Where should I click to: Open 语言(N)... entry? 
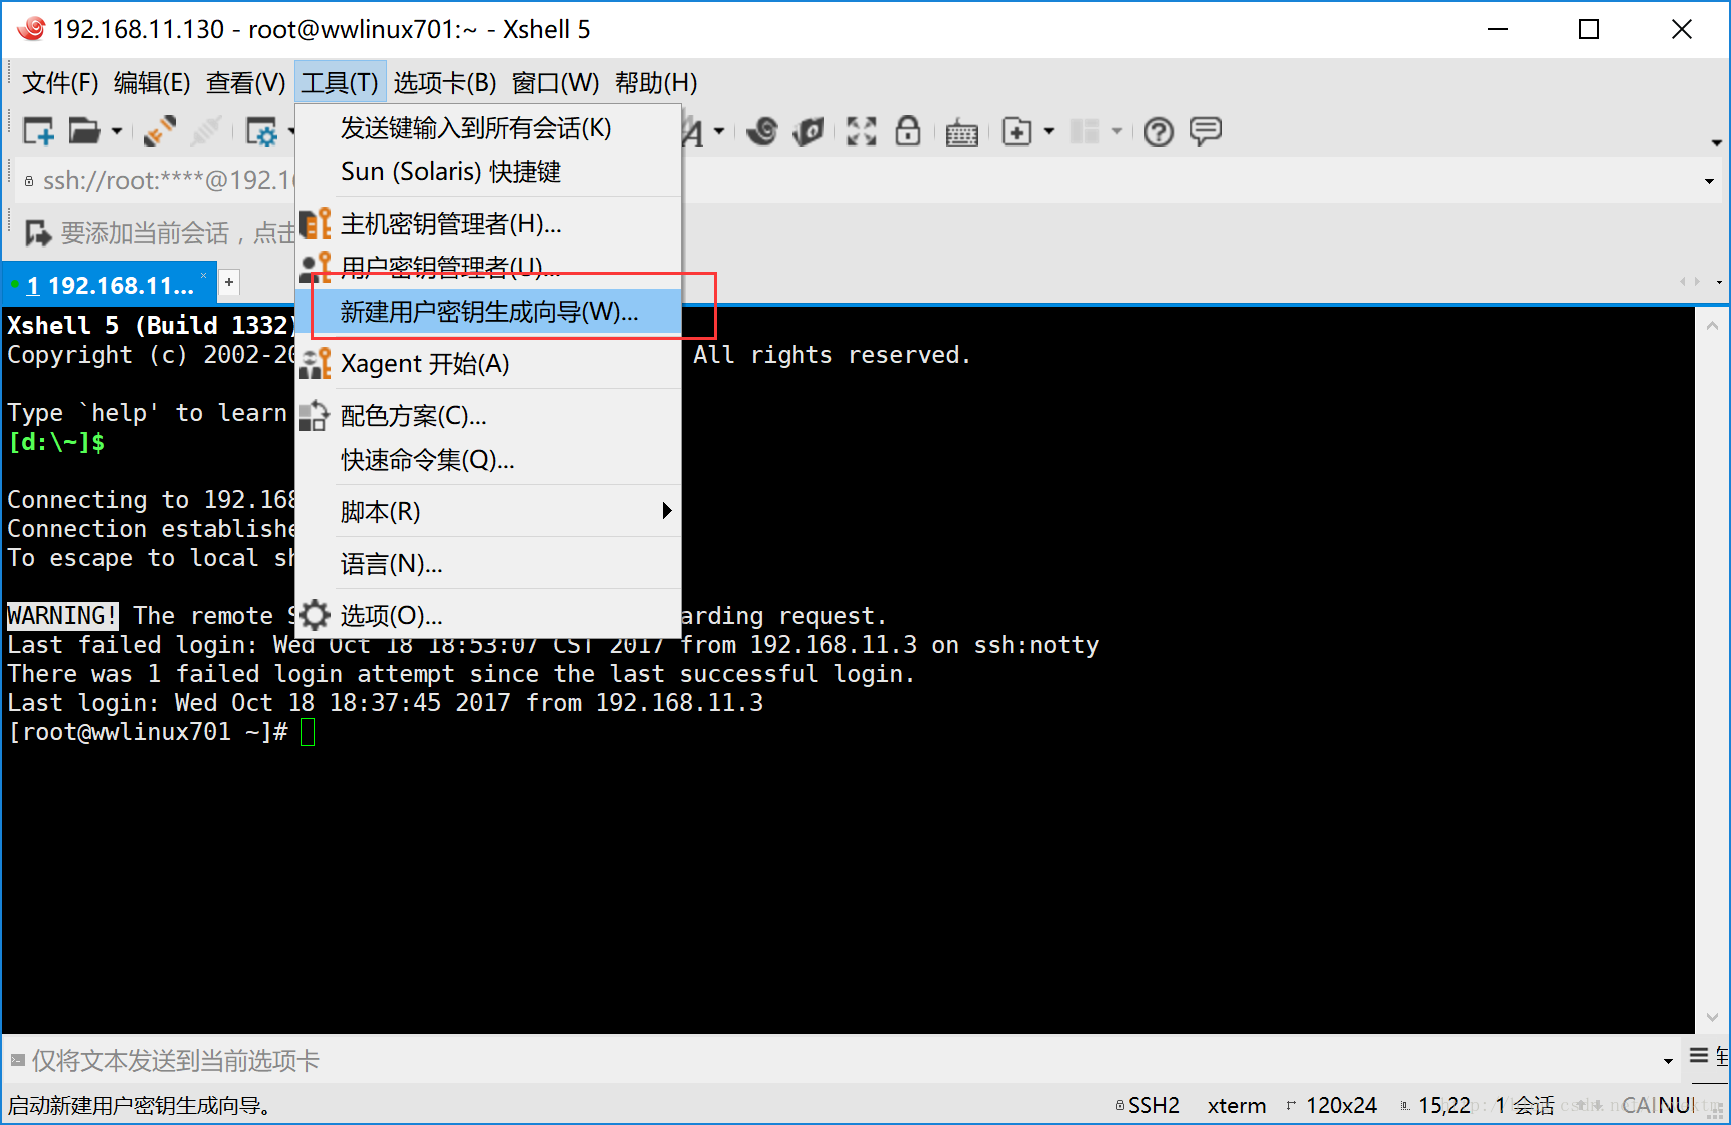pyautogui.click(x=489, y=564)
